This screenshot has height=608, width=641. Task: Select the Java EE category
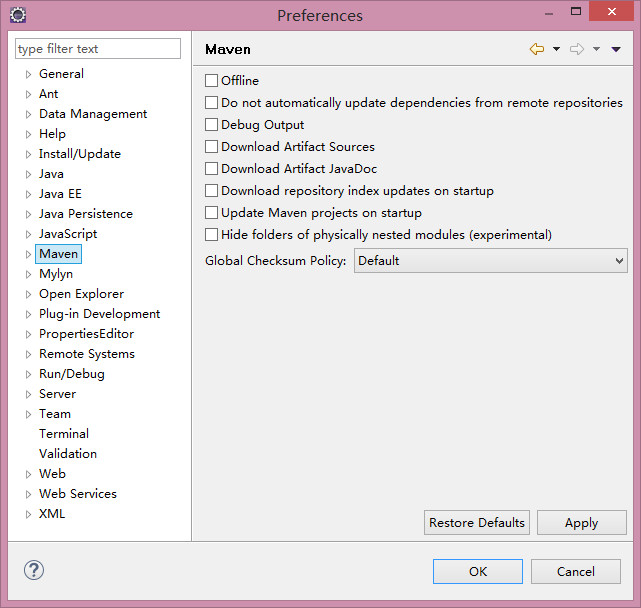(x=60, y=194)
